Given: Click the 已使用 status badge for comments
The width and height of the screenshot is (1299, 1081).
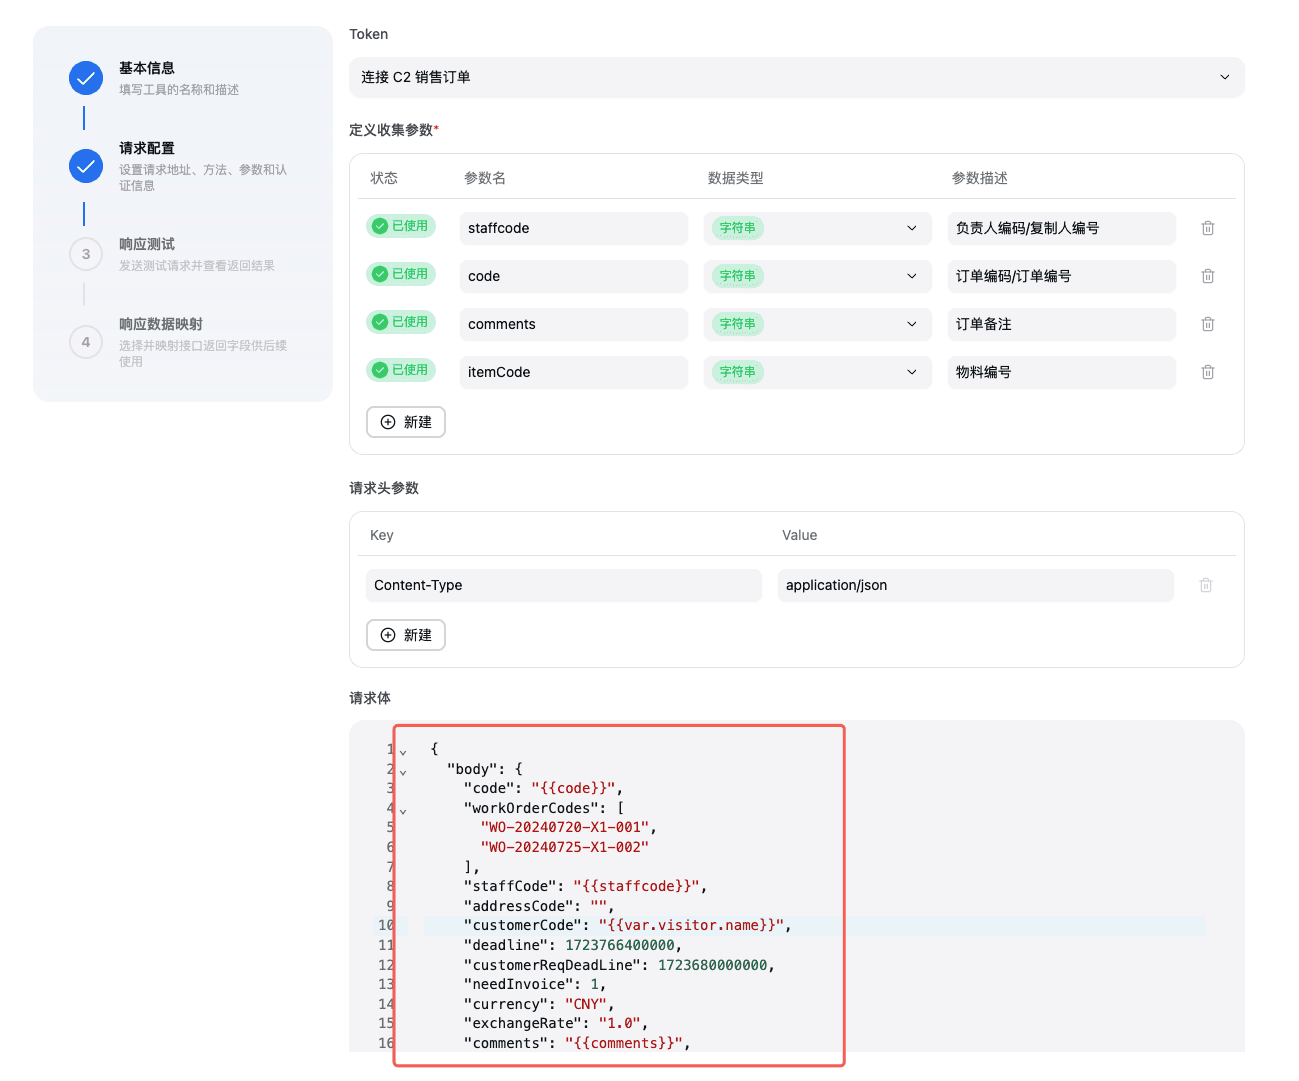Looking at the screenshot, I should click(x=401, y=322).
